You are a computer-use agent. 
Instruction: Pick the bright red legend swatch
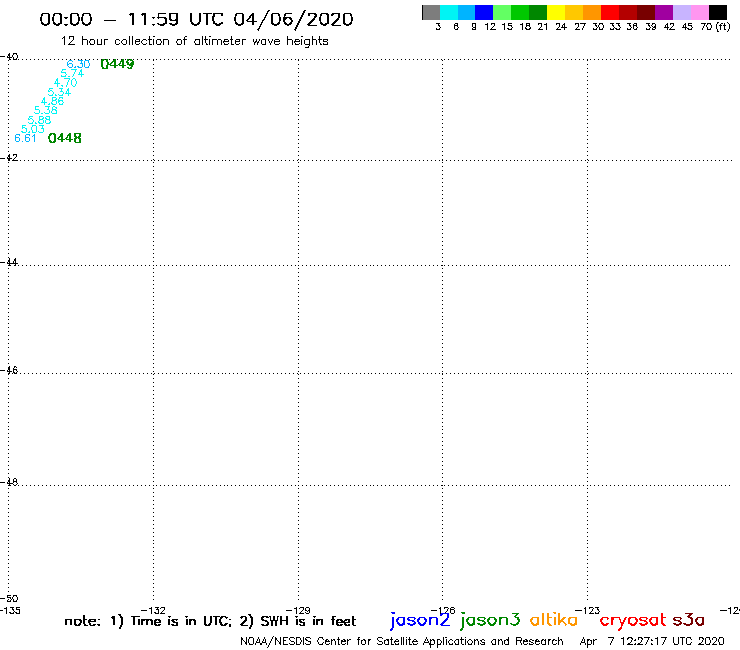pyautogui.click(x=610, y=12)
